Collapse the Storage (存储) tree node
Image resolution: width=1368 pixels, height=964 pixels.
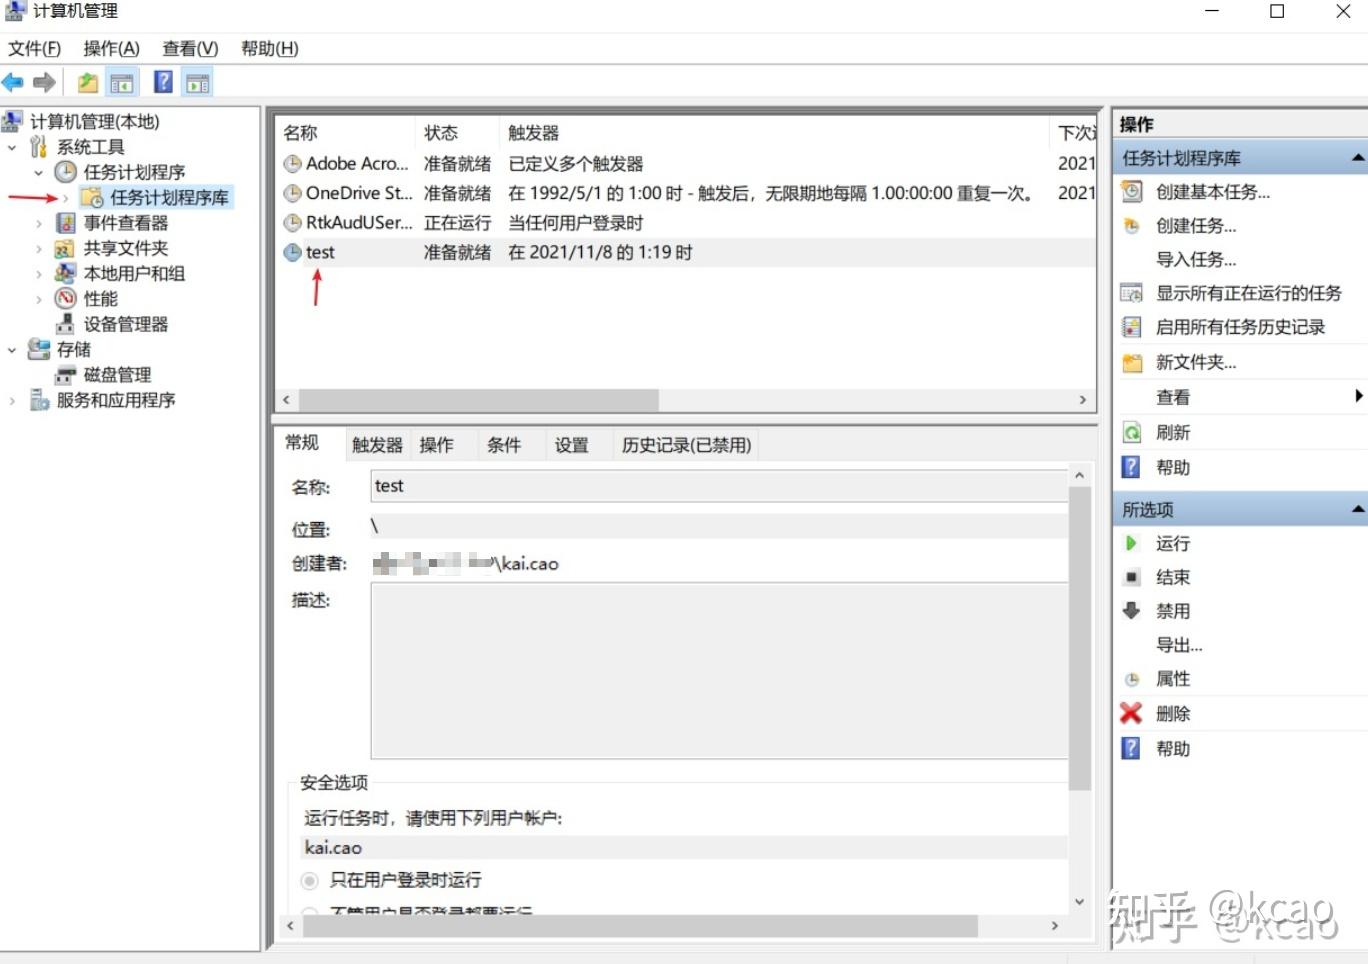click(12, 349)
